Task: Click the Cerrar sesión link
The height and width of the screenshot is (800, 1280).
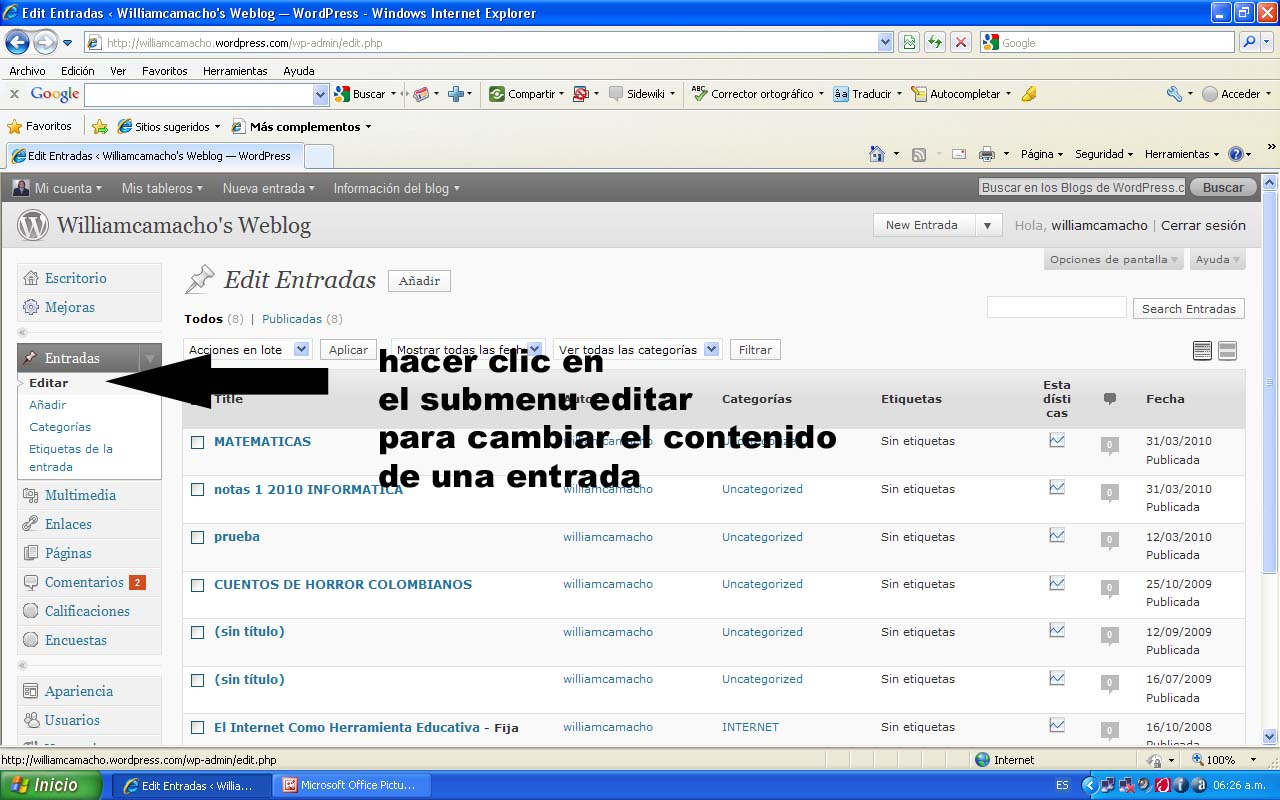Action: point(1203,225)
